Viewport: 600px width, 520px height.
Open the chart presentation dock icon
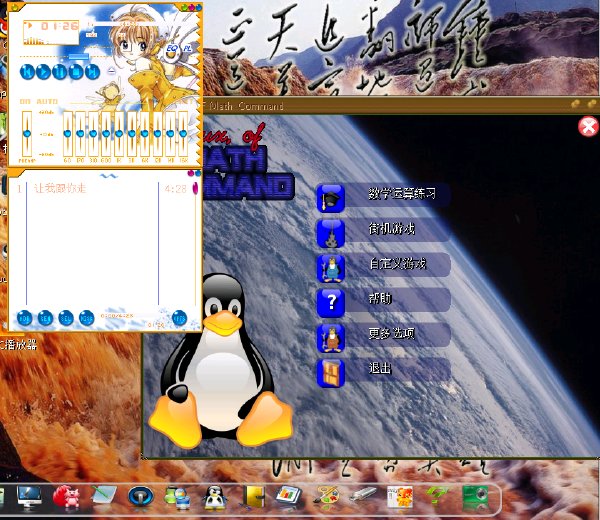click(289, 497)
